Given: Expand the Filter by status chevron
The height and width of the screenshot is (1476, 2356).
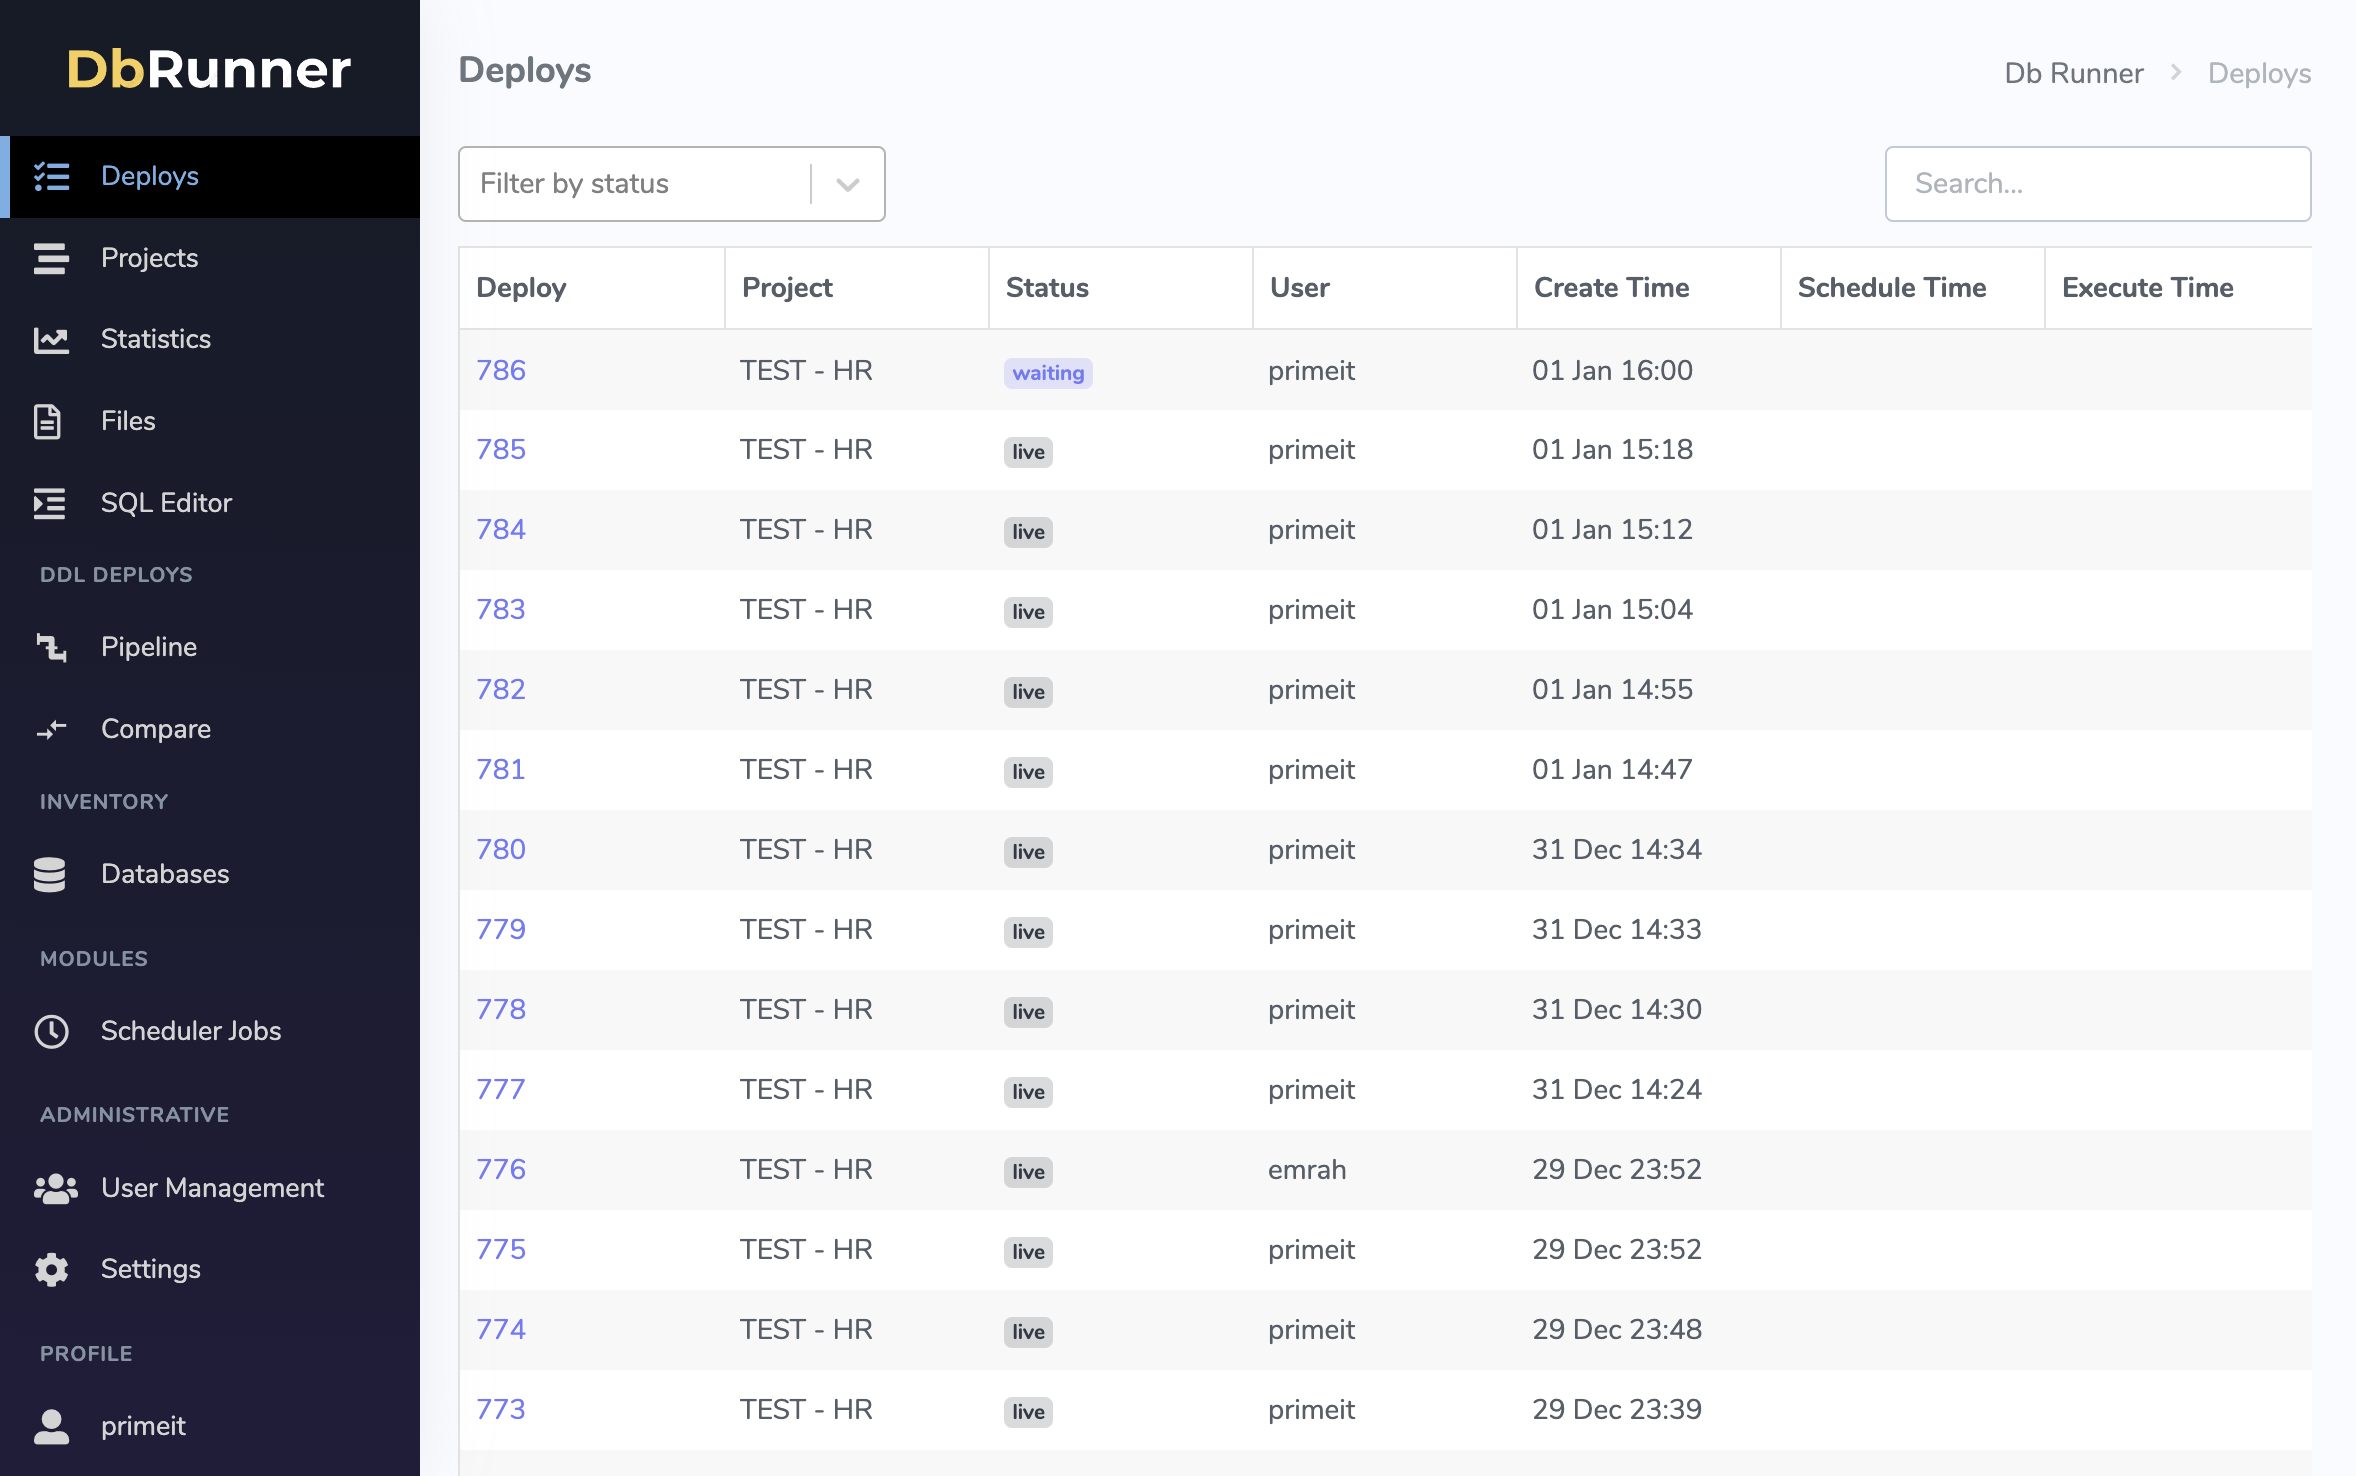Looking at the screenshot, I should pos(847,184).
